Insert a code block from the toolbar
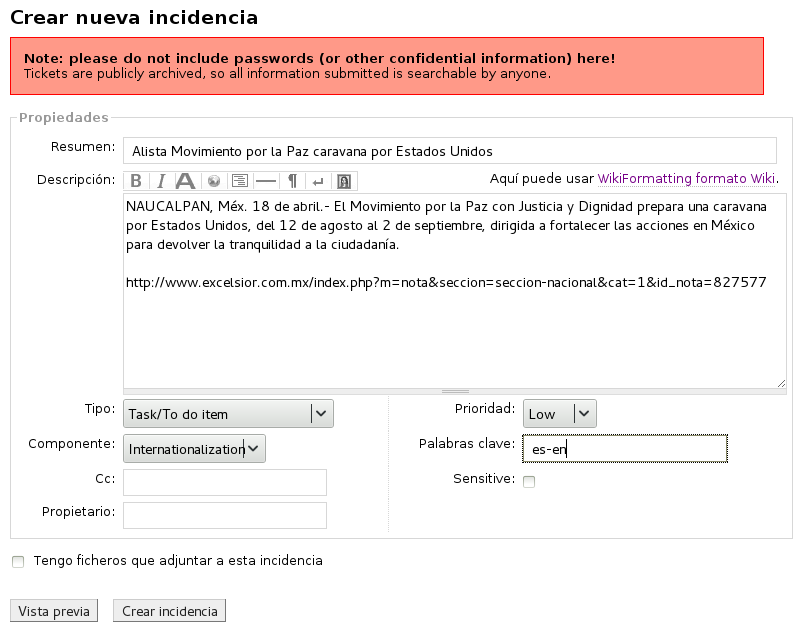The width and height of the screenshot is (805, 629). [x=240, y=181]
